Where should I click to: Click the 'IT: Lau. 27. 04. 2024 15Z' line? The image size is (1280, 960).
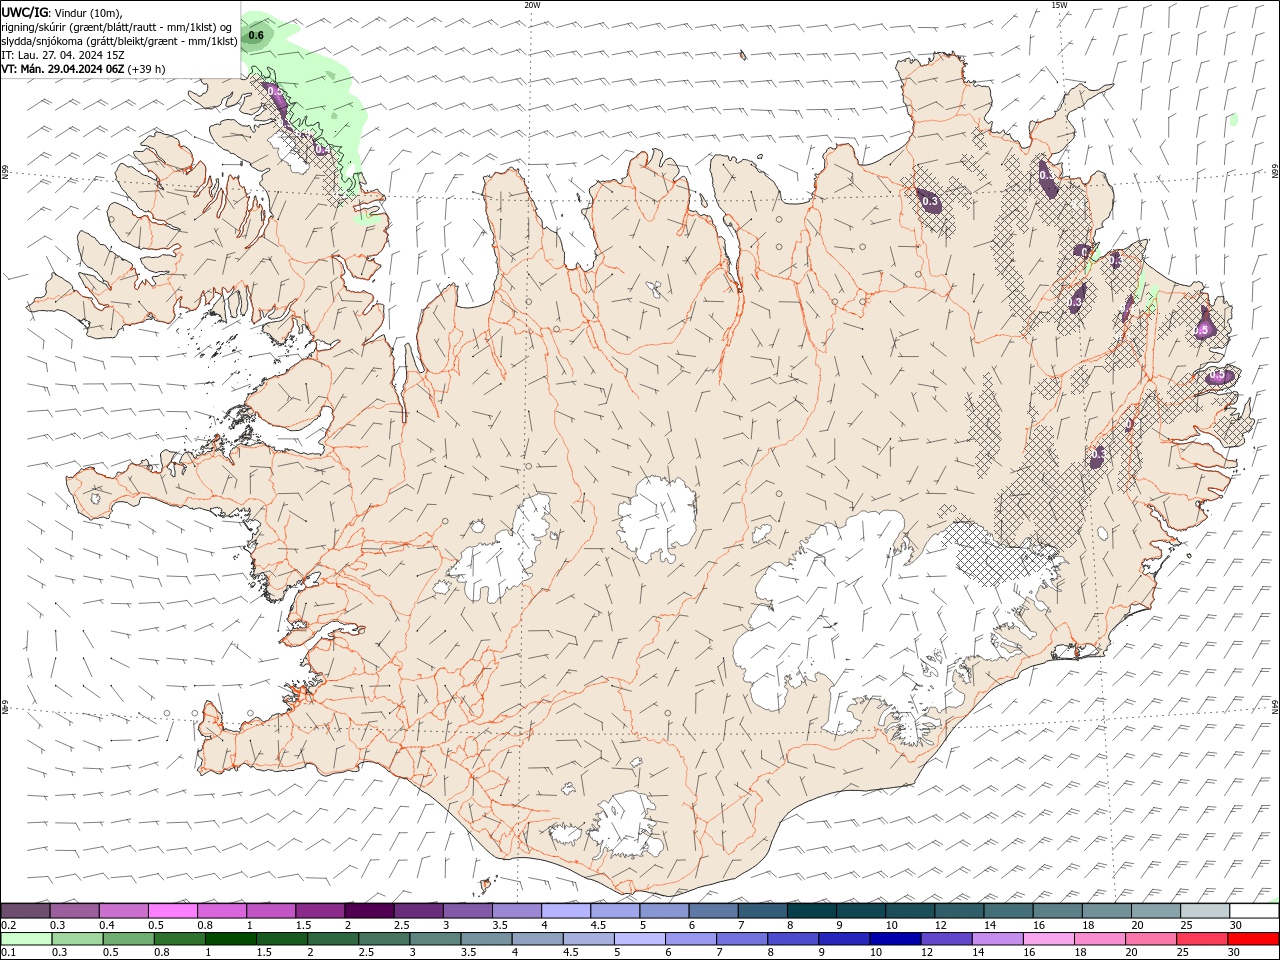click(x=63, y=55)
